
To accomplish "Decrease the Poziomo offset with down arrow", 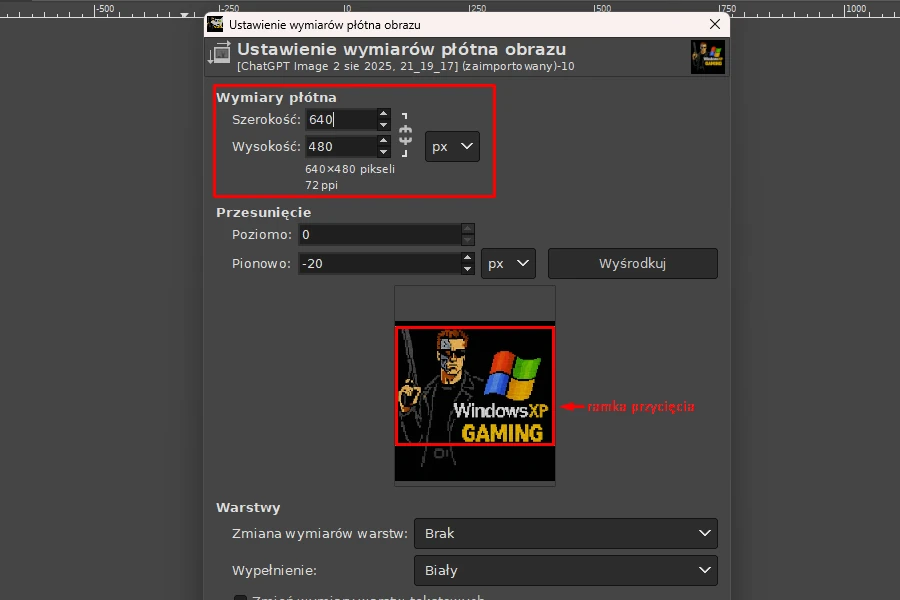I will [468, 240].
